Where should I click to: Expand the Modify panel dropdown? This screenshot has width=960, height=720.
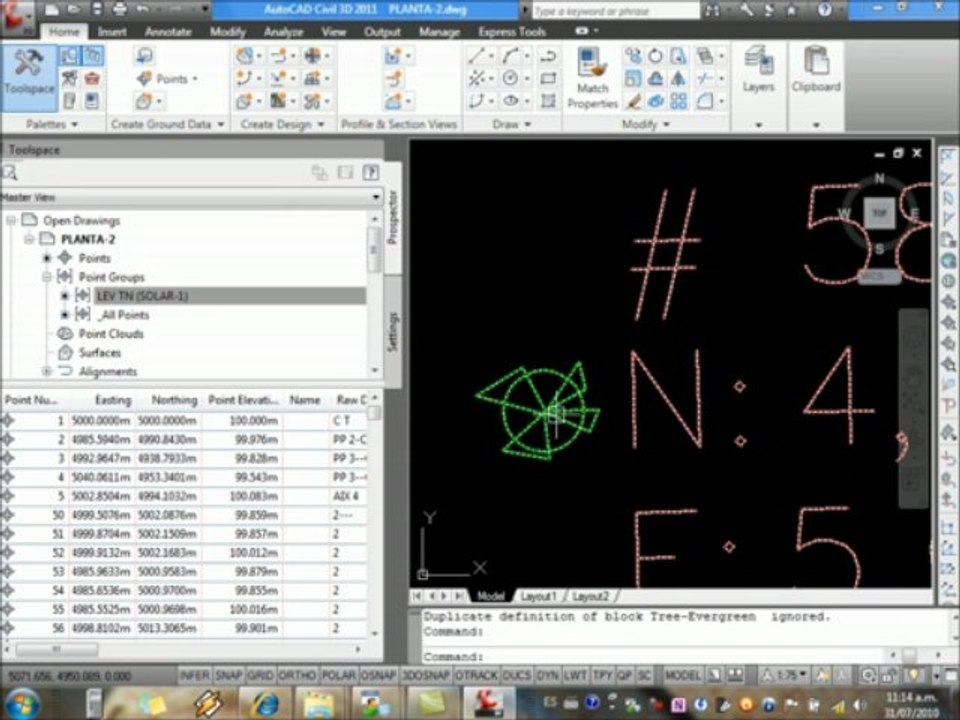(x=667, y=124)
